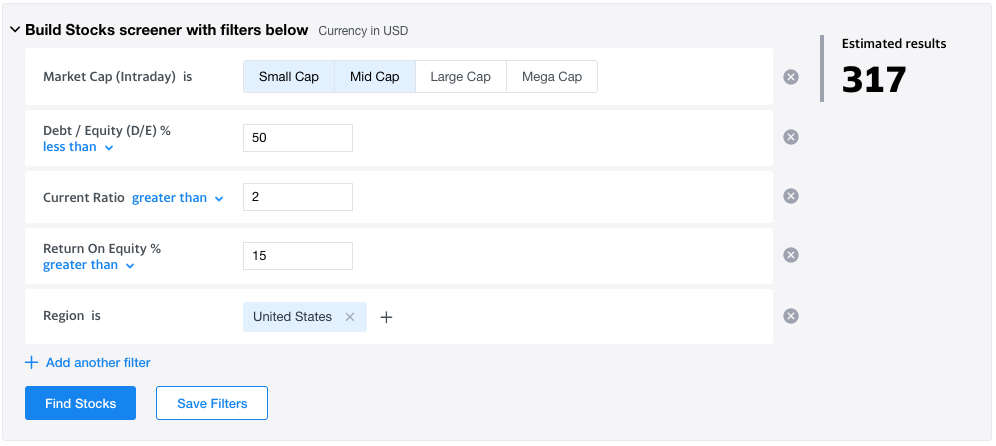This screenshot has width=996, height=446.
Task: Remove the Region filter row
Action: click(x=790, y=316)
